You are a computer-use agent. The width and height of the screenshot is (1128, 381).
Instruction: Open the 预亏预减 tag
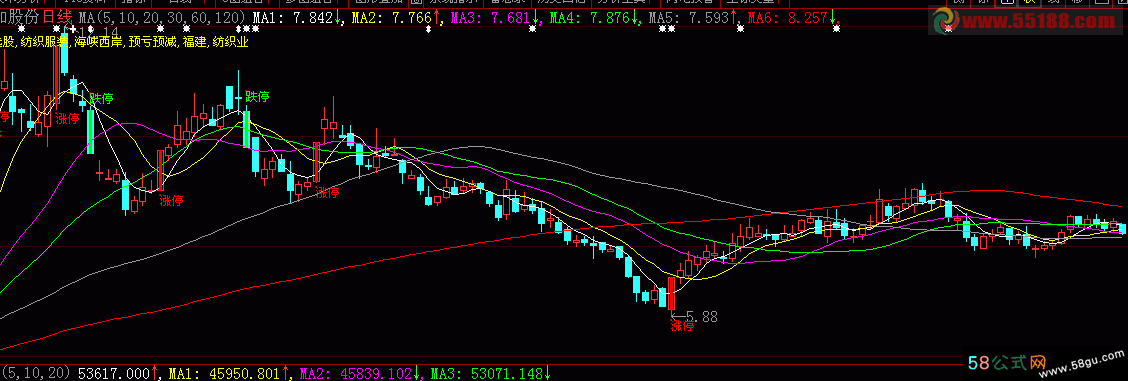tap(152, 42)
